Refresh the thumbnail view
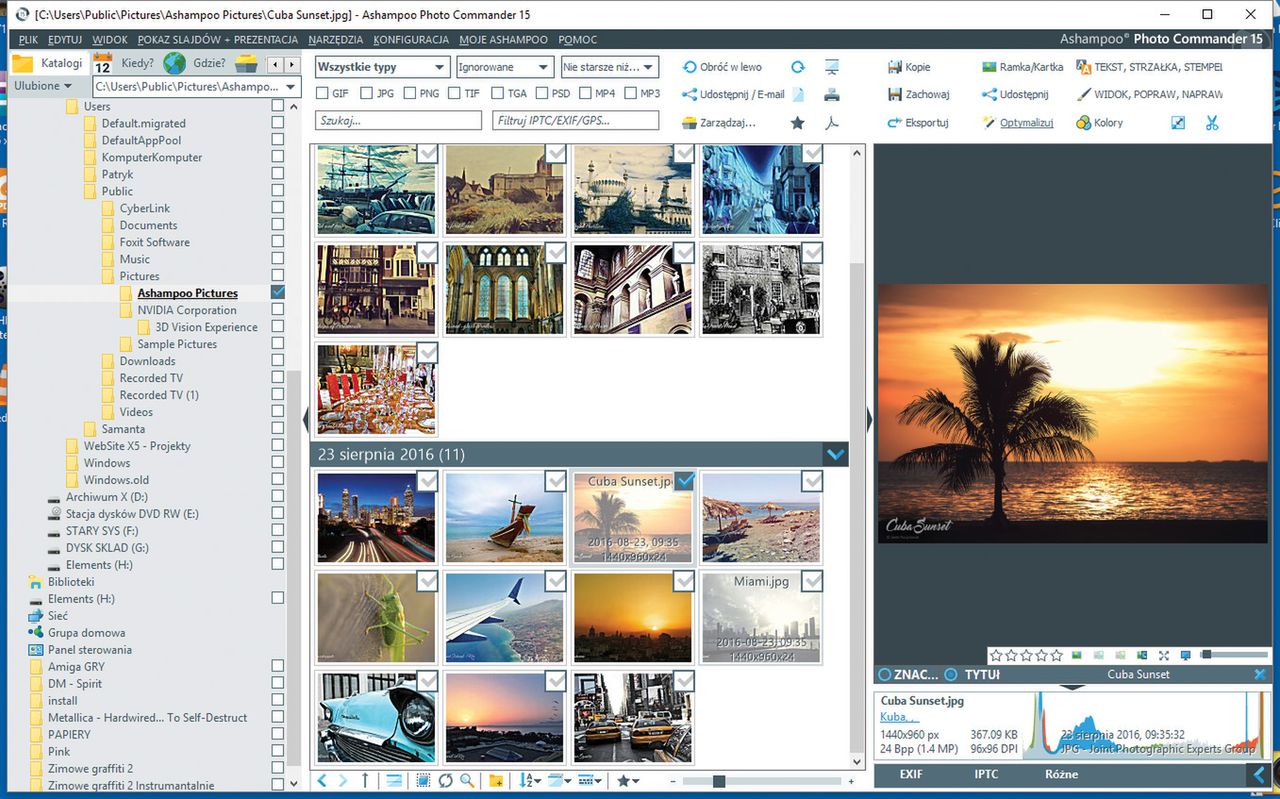Viewport: 1280px width, 799px height. coord(445,781)
